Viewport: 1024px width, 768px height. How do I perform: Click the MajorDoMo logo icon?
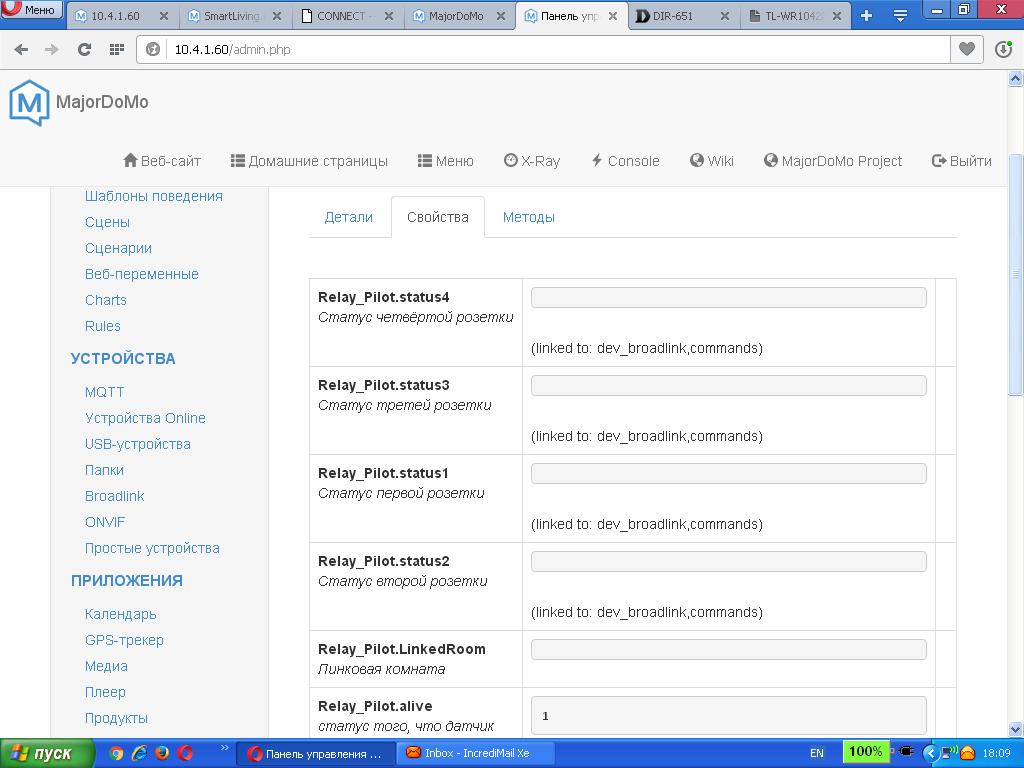point(29,102)
